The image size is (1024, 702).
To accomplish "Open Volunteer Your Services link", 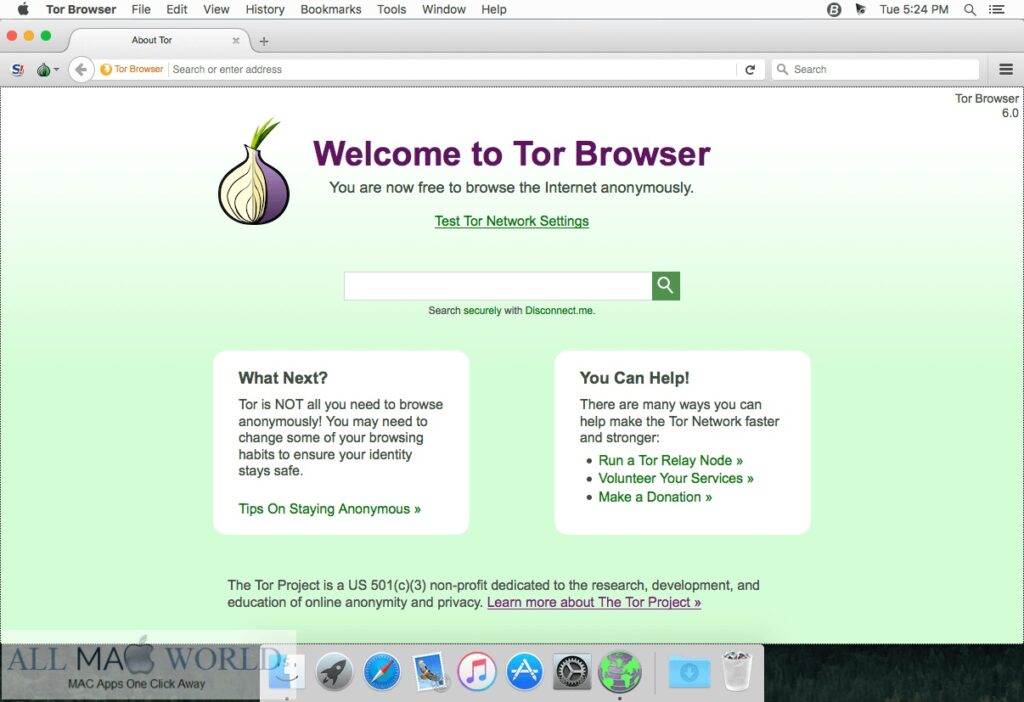I will [x=675, y=479].
